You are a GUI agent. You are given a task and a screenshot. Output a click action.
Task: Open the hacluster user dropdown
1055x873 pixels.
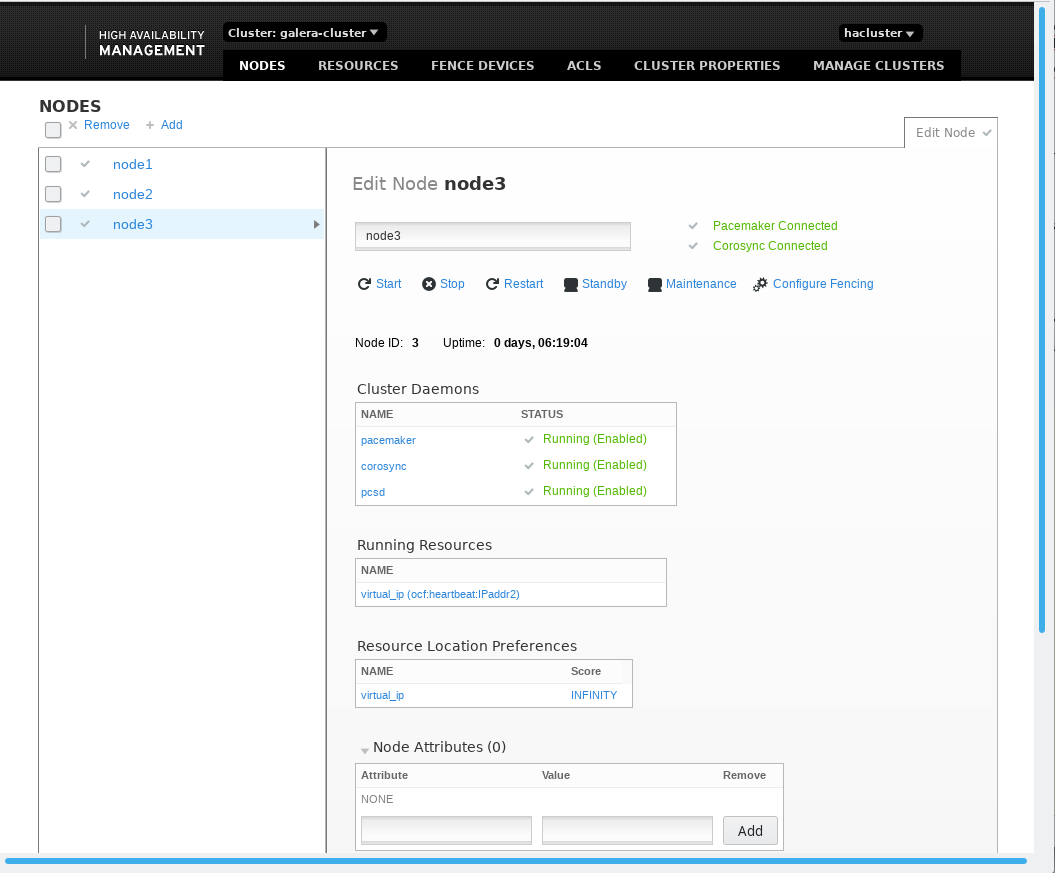click(880, 33)
